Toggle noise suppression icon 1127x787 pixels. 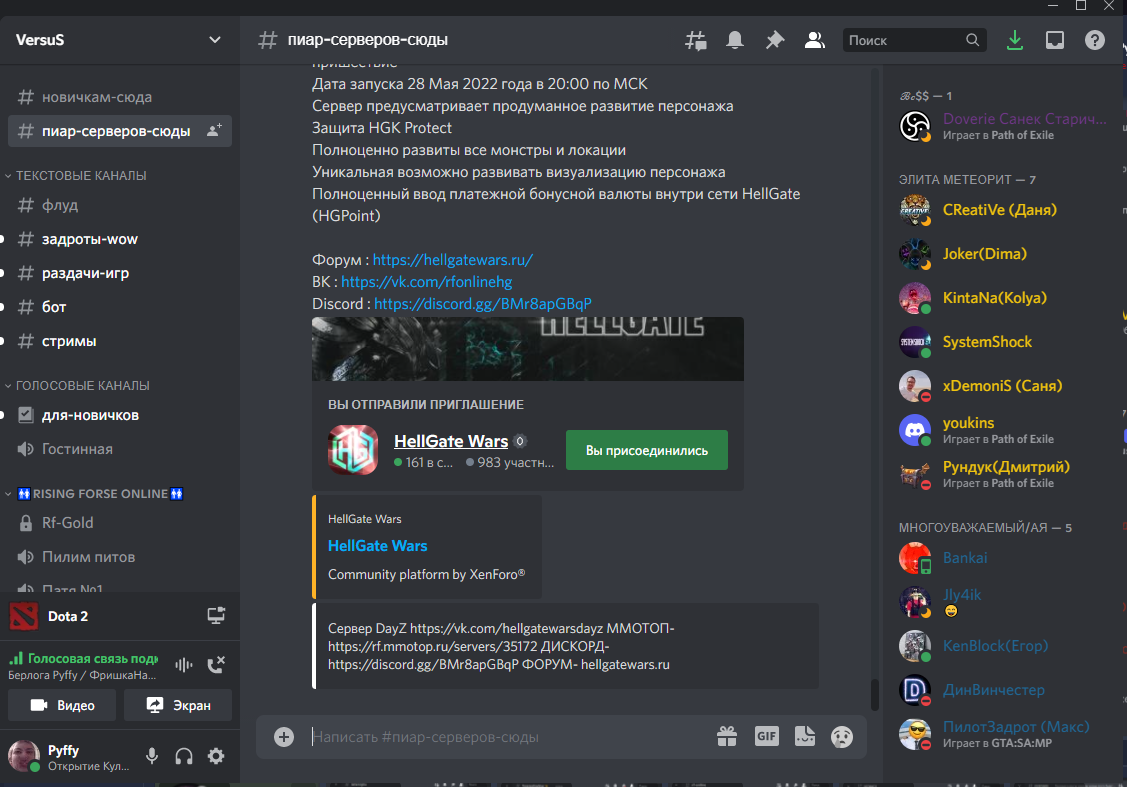click(x=183, y=665)
